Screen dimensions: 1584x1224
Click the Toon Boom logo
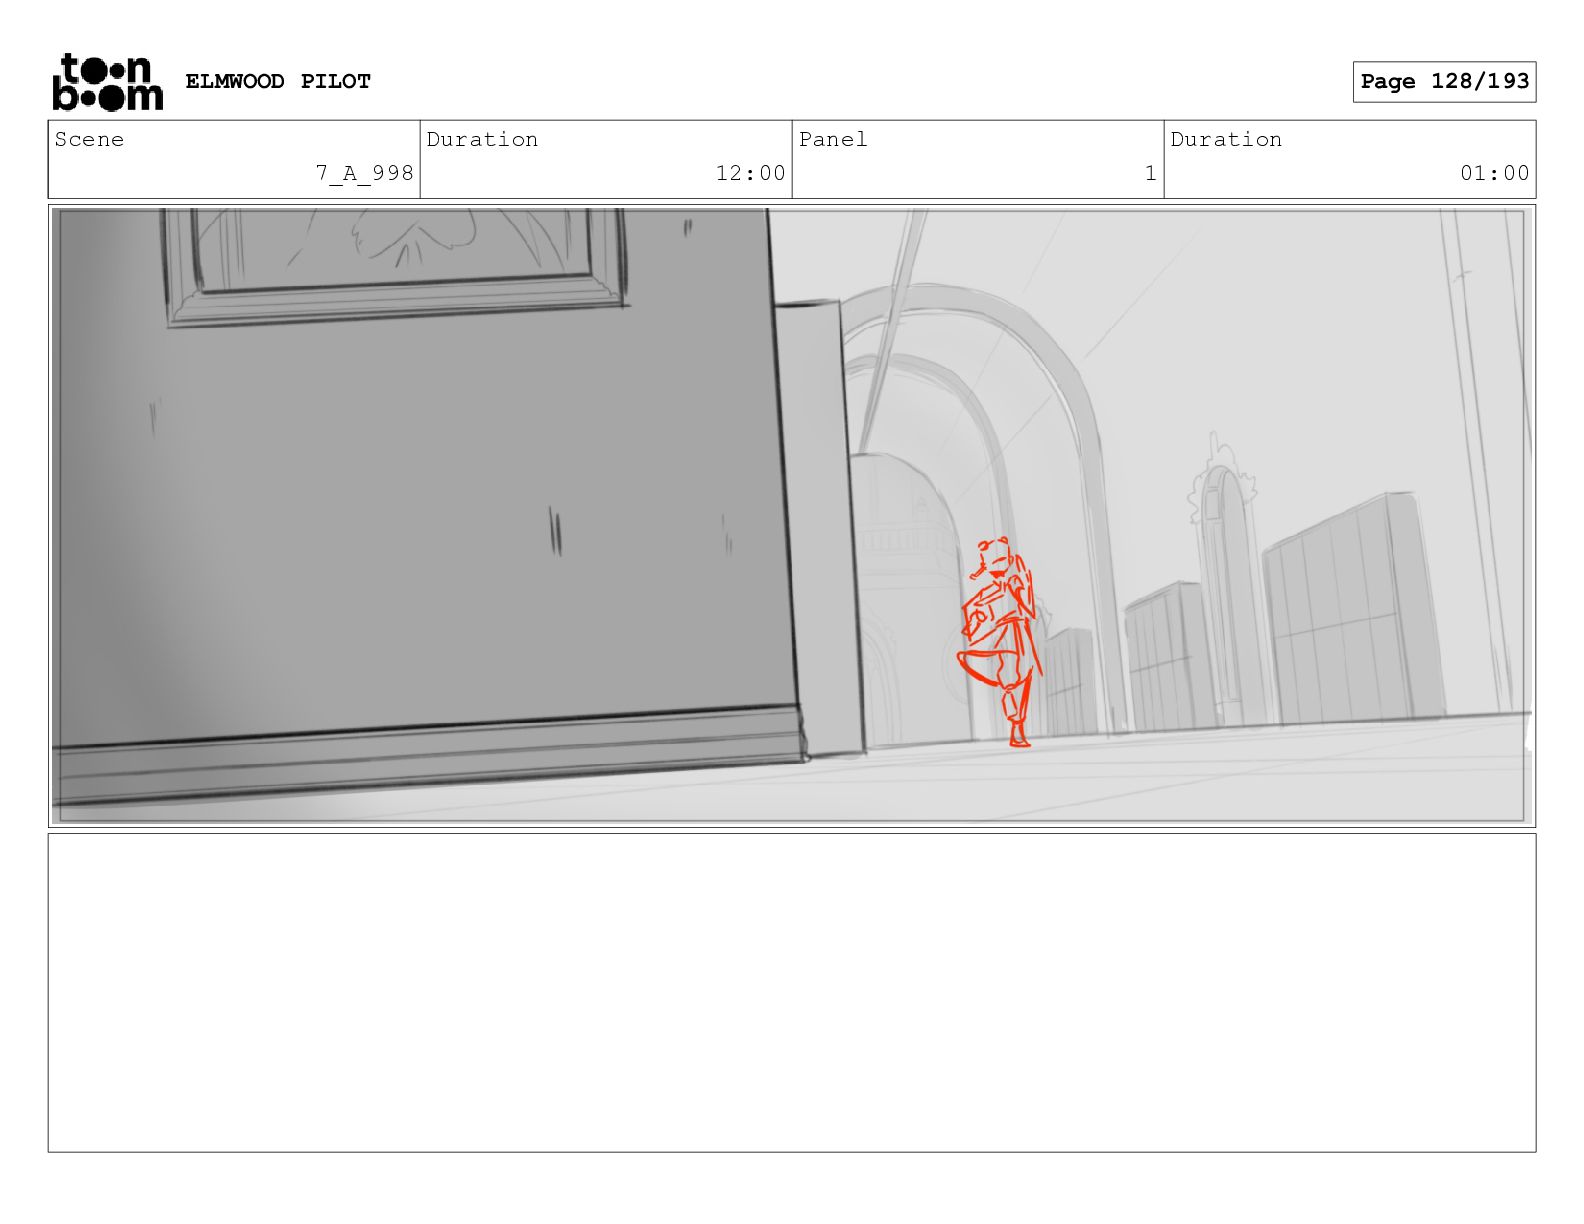pyautogui.click(x=107, y=81)
